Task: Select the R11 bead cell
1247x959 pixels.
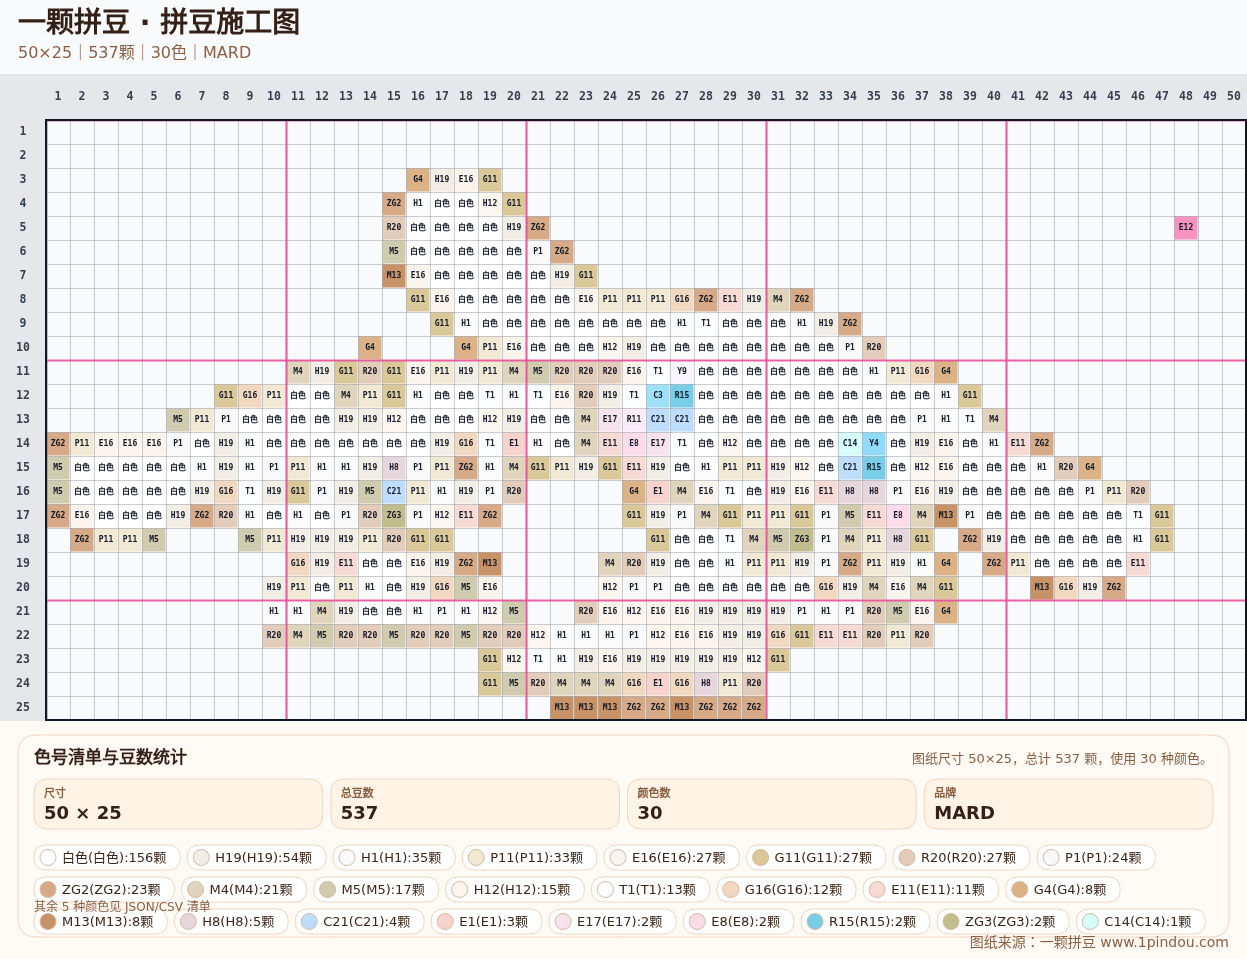Action: click(x=634, y=419)
